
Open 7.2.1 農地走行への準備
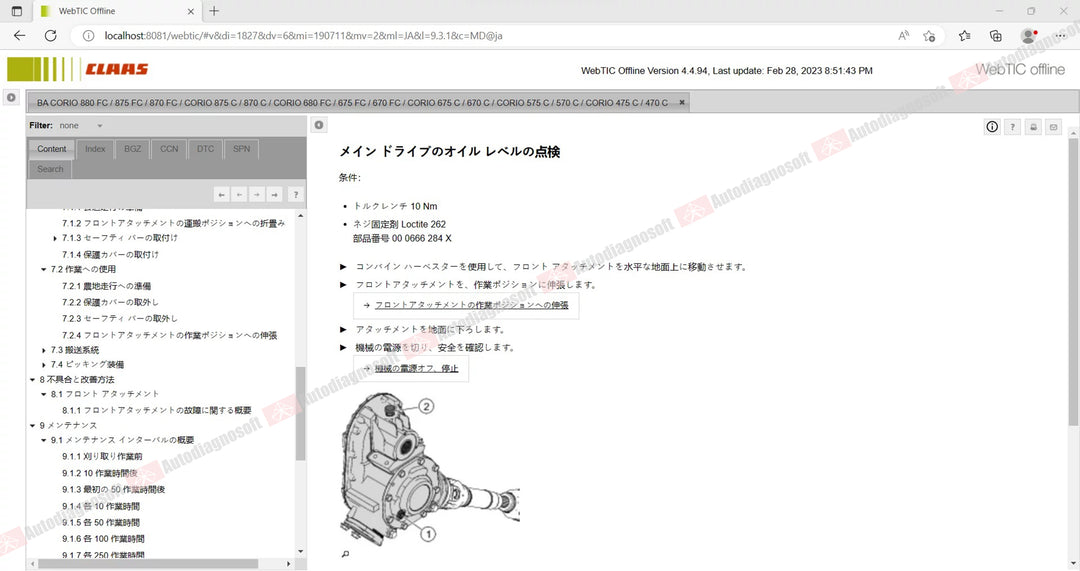pos(106,286)
